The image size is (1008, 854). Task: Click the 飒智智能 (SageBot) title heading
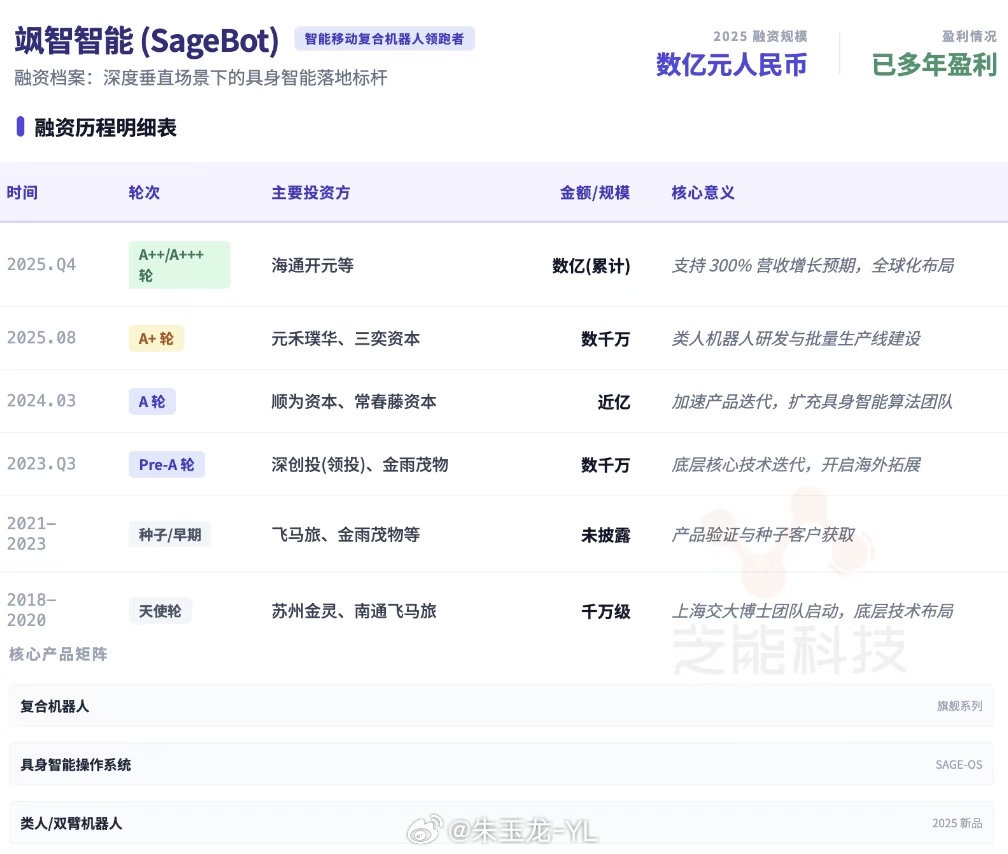point(147,41)
